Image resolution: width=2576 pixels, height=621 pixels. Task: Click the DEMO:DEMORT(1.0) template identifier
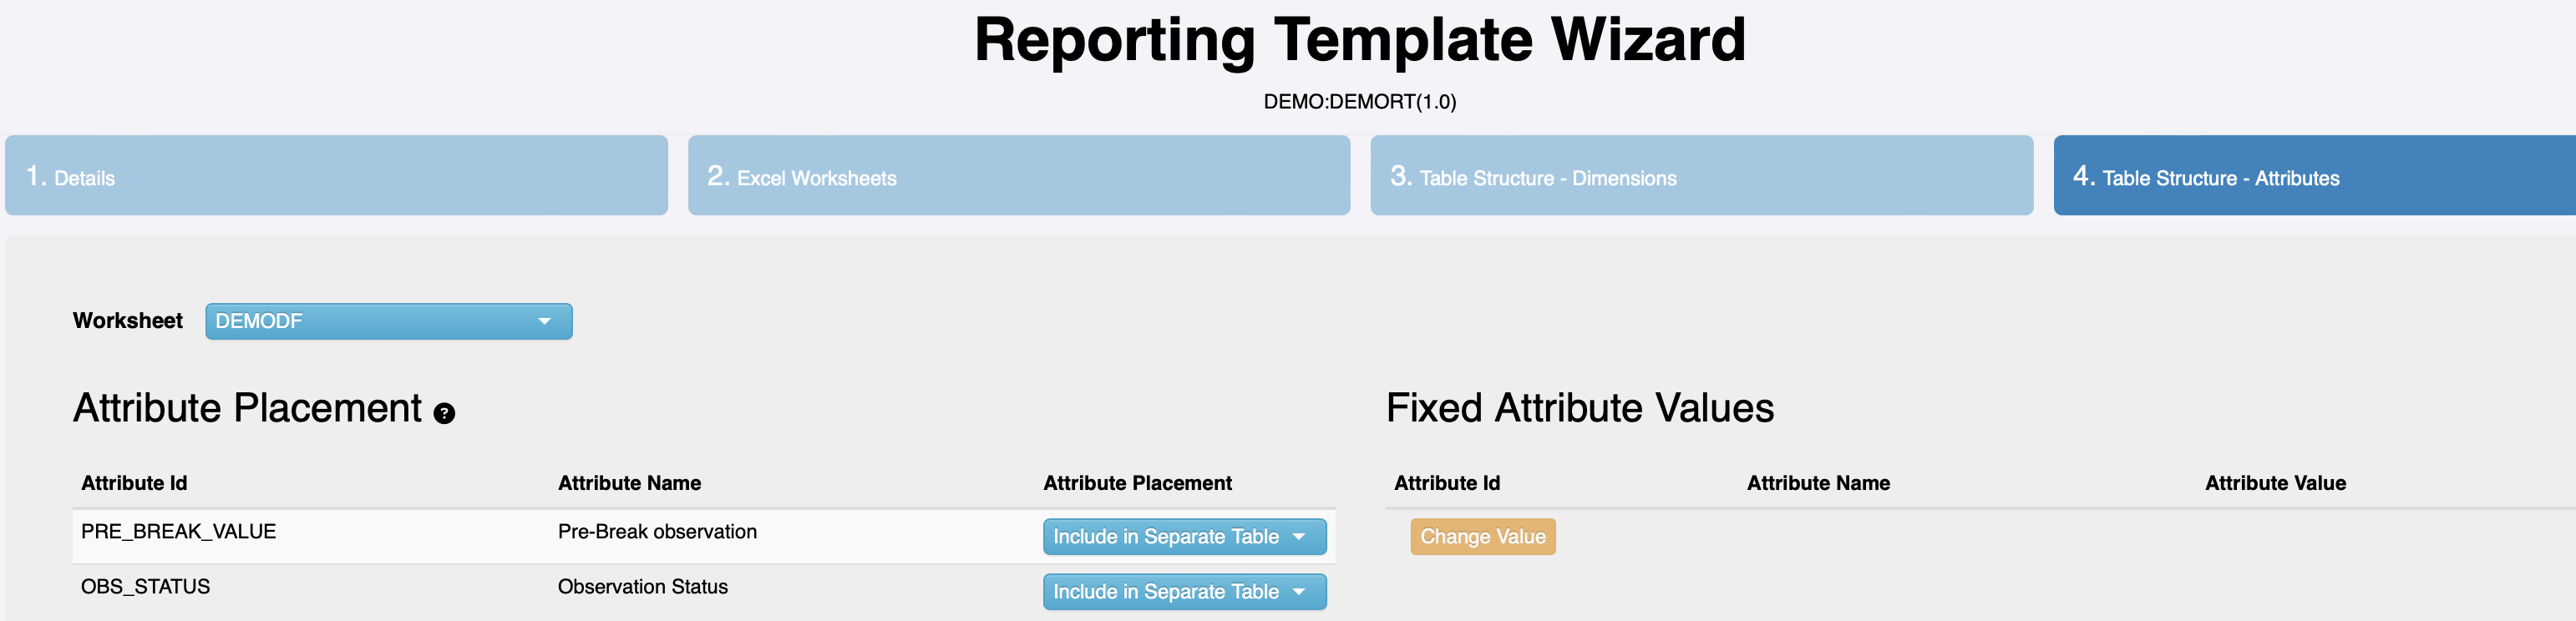1359,102
